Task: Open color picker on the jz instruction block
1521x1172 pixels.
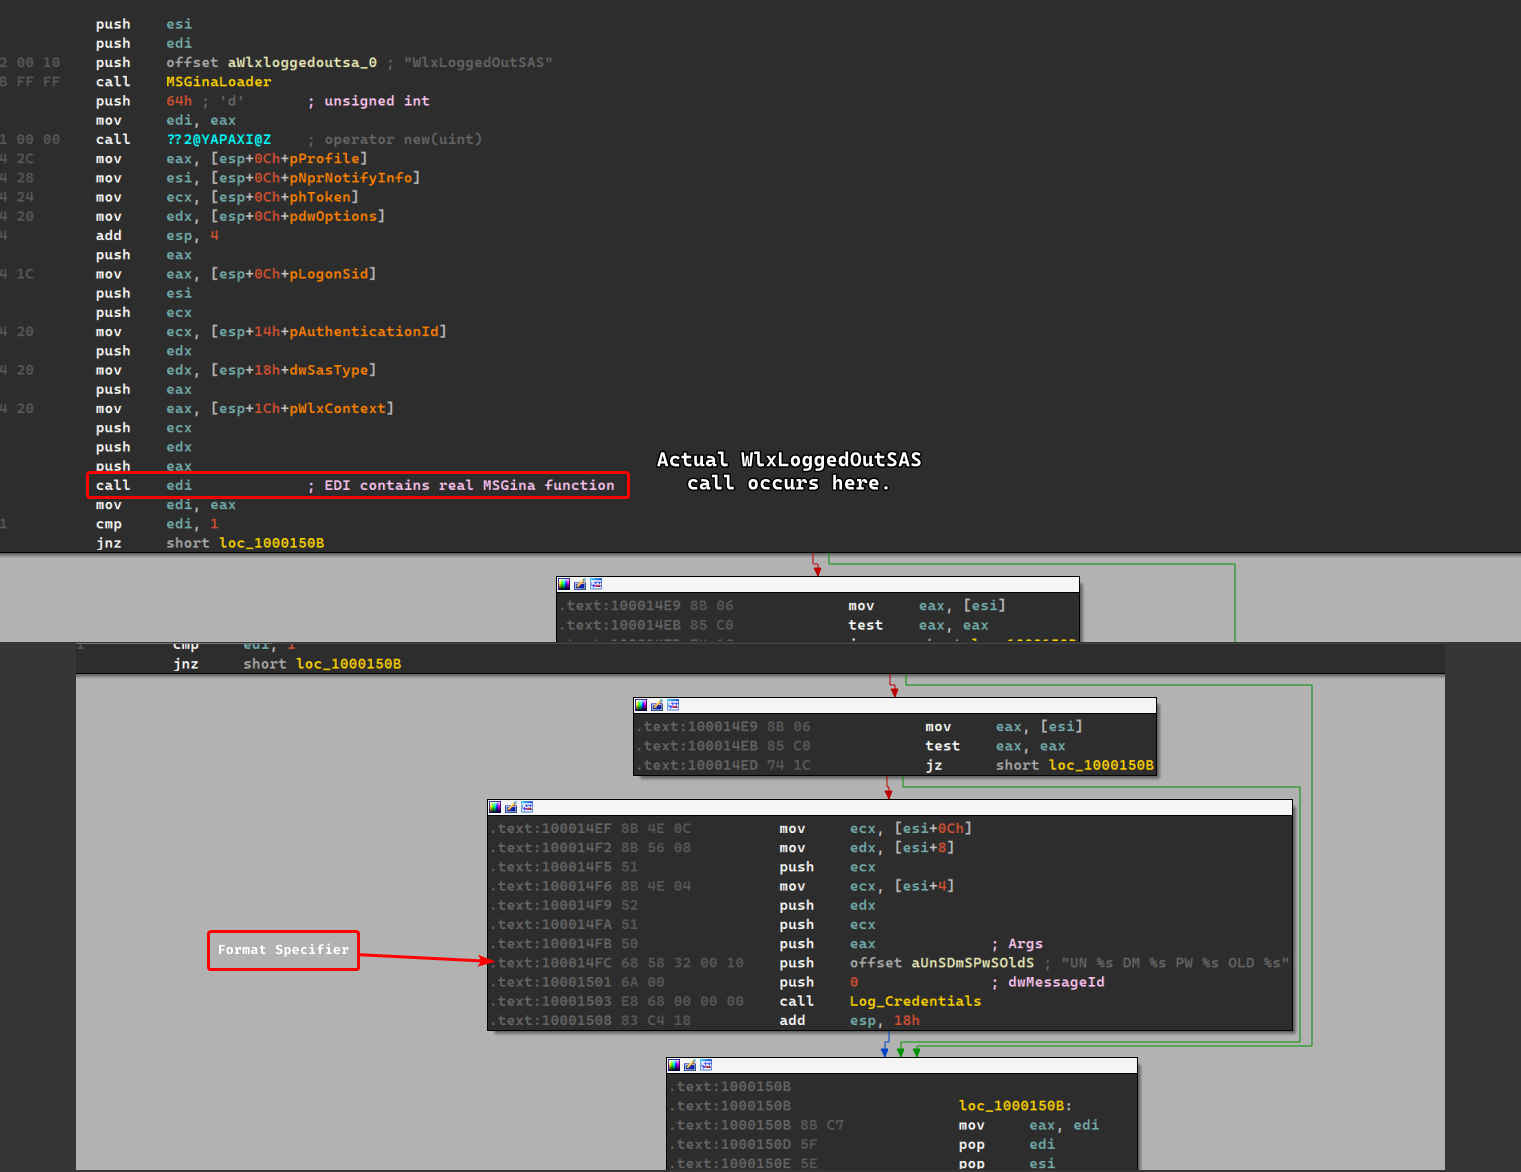Action: tap(641, 705)
